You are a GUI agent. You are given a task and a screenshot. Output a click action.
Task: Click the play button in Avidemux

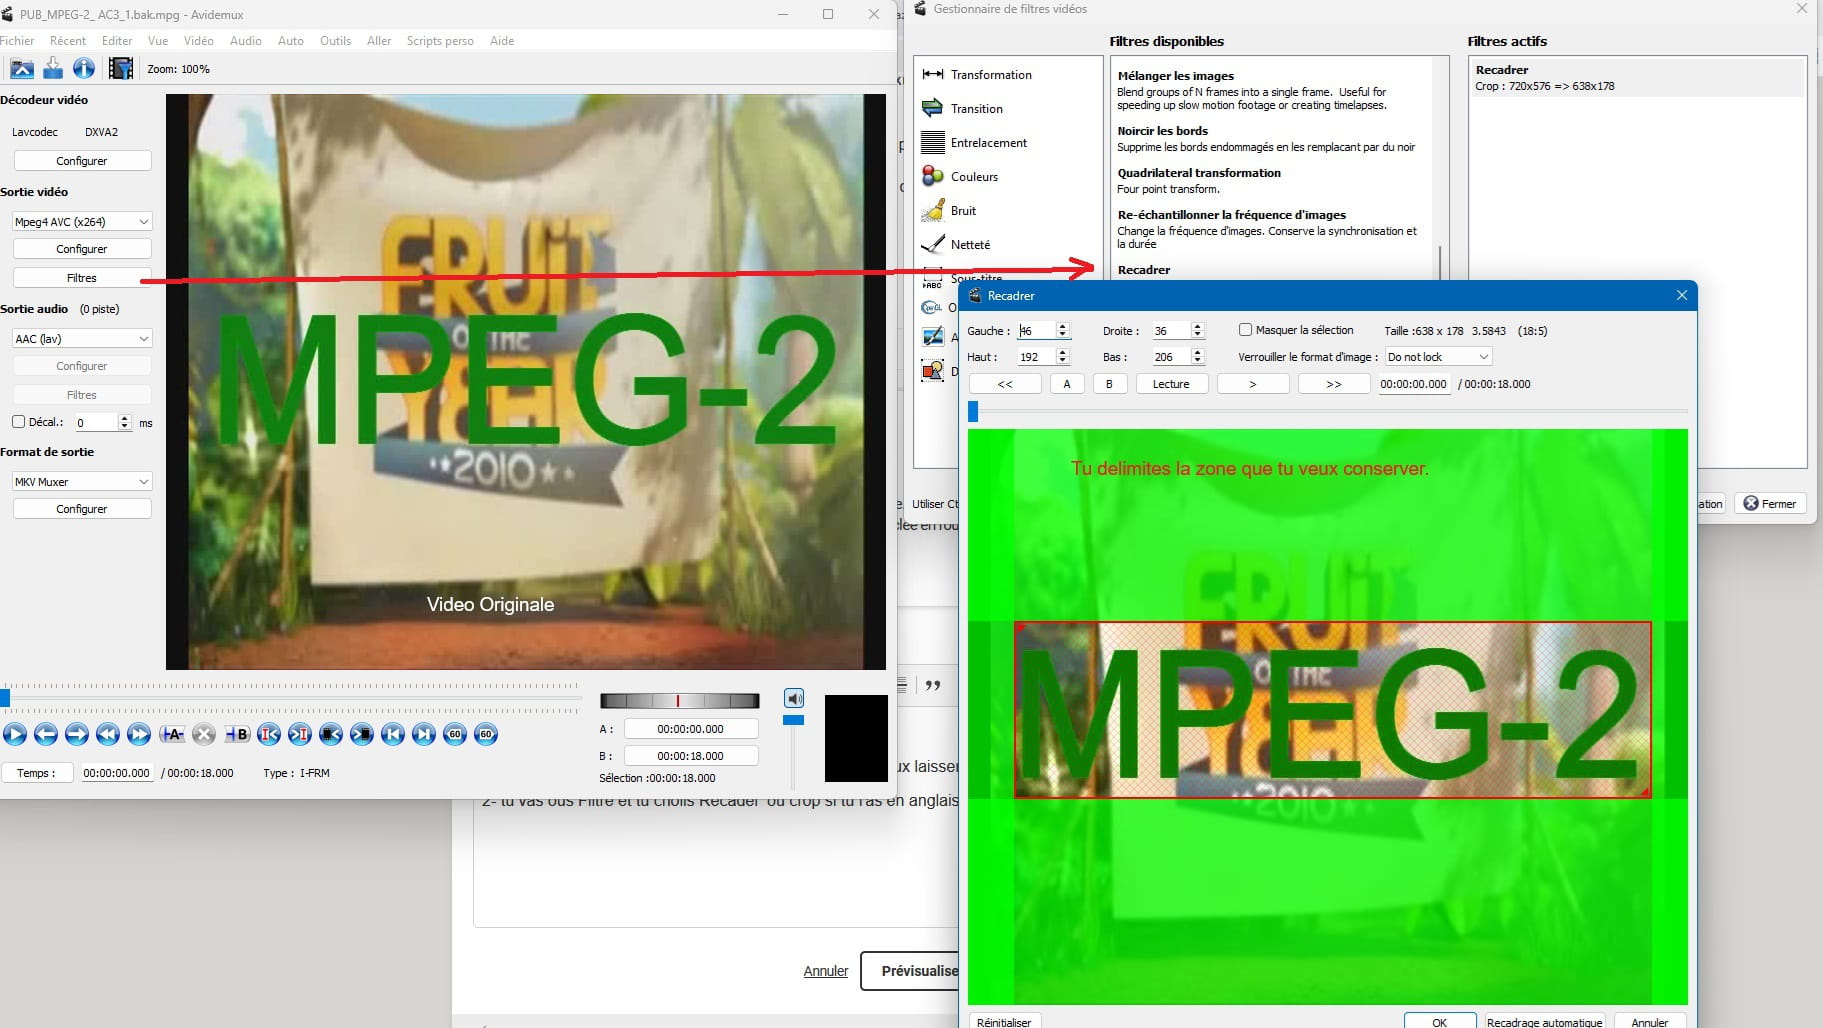[14, 734]
